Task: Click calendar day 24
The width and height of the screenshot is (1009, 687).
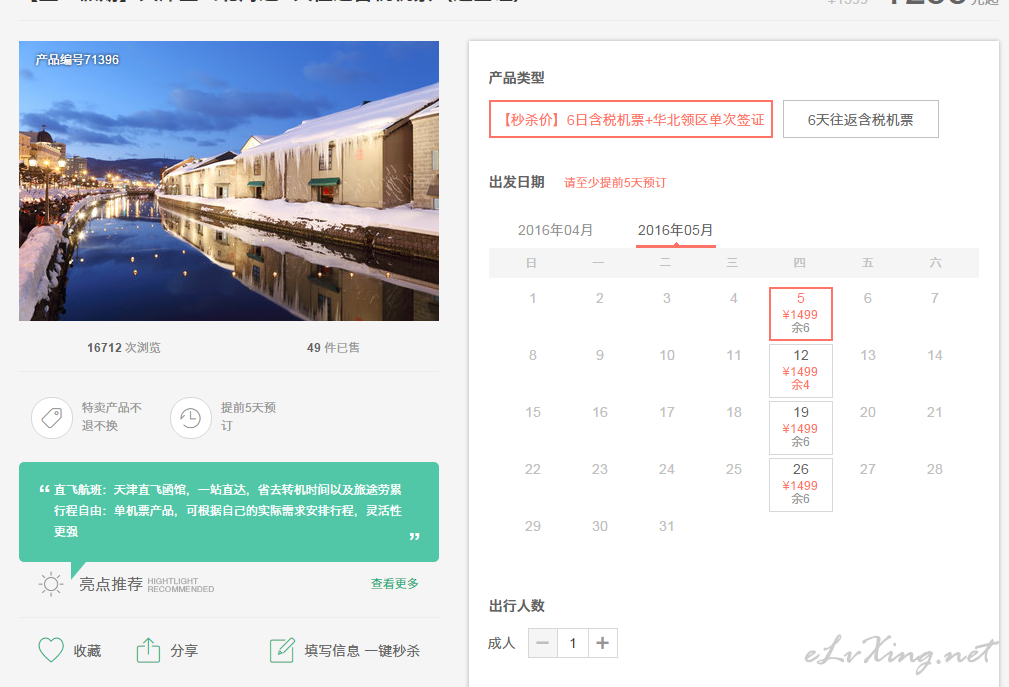Action: click(x=667, y=470)
